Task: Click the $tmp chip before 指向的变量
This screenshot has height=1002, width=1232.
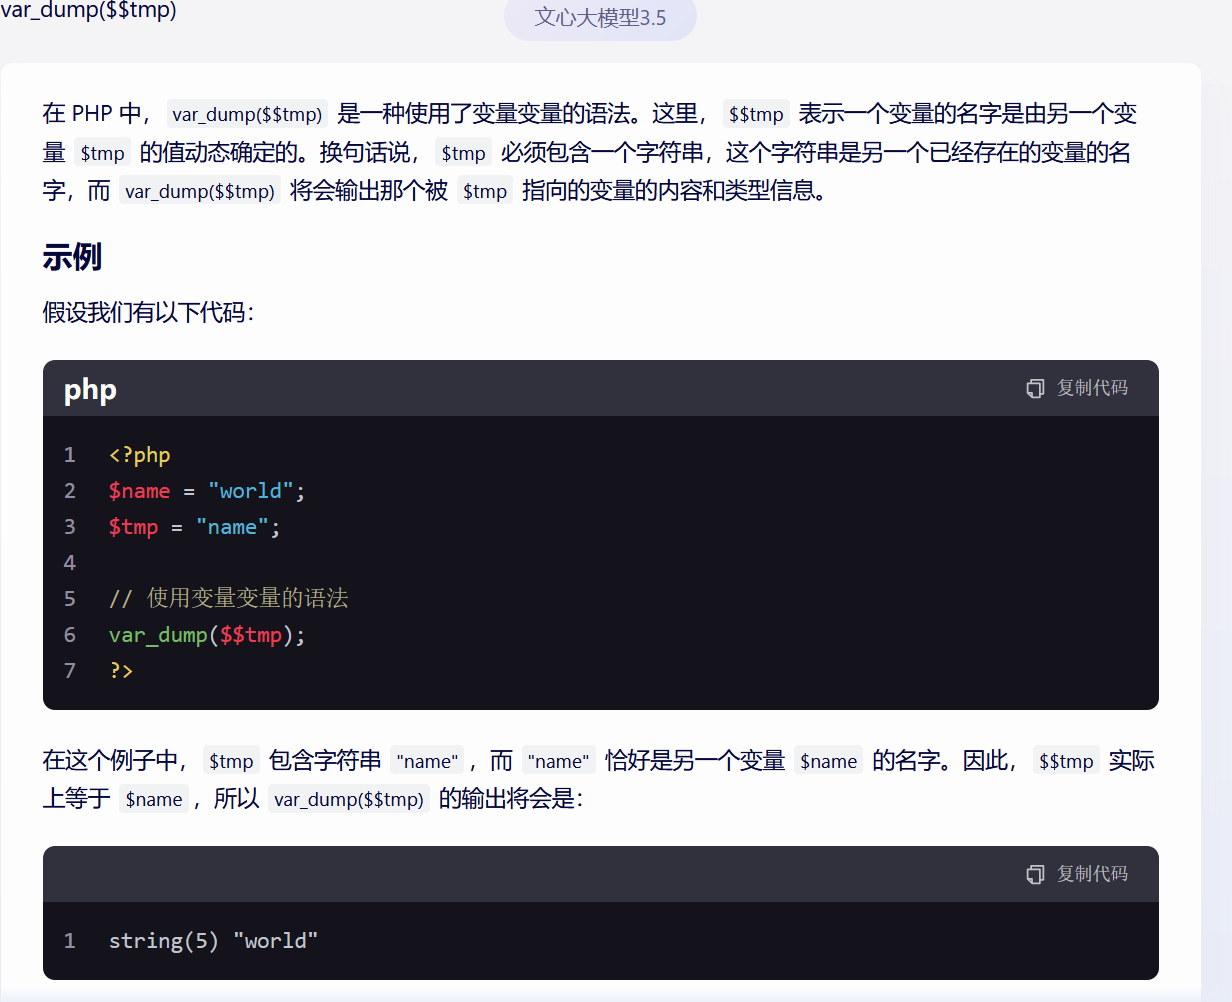Action: pyautogui.click(x=485, y=191)
